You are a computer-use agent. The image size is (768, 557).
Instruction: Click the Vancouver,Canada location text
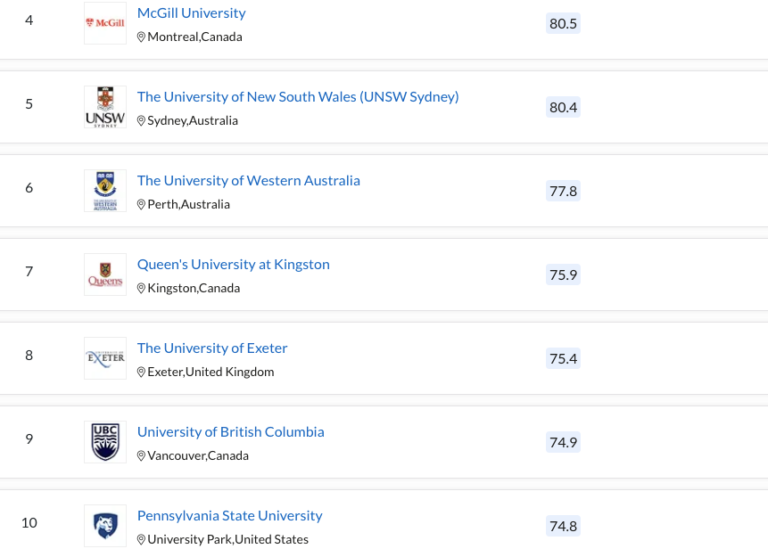coord(198,456)
